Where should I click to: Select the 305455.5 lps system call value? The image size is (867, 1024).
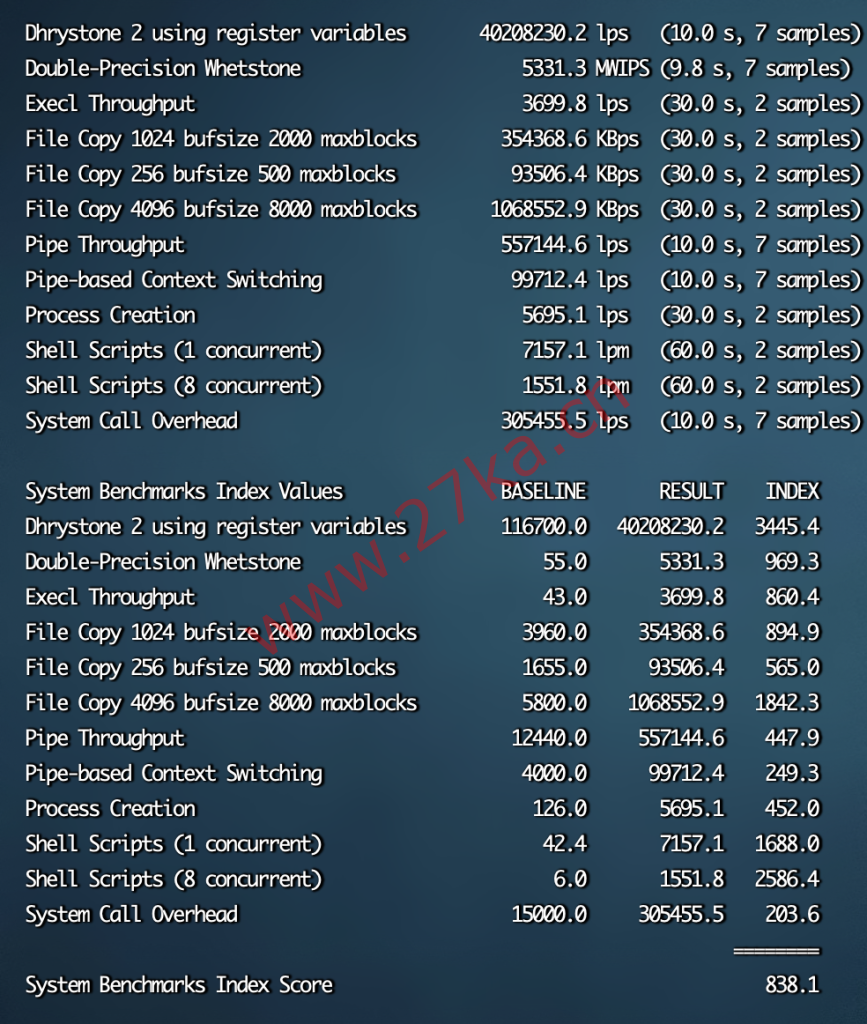565,421
